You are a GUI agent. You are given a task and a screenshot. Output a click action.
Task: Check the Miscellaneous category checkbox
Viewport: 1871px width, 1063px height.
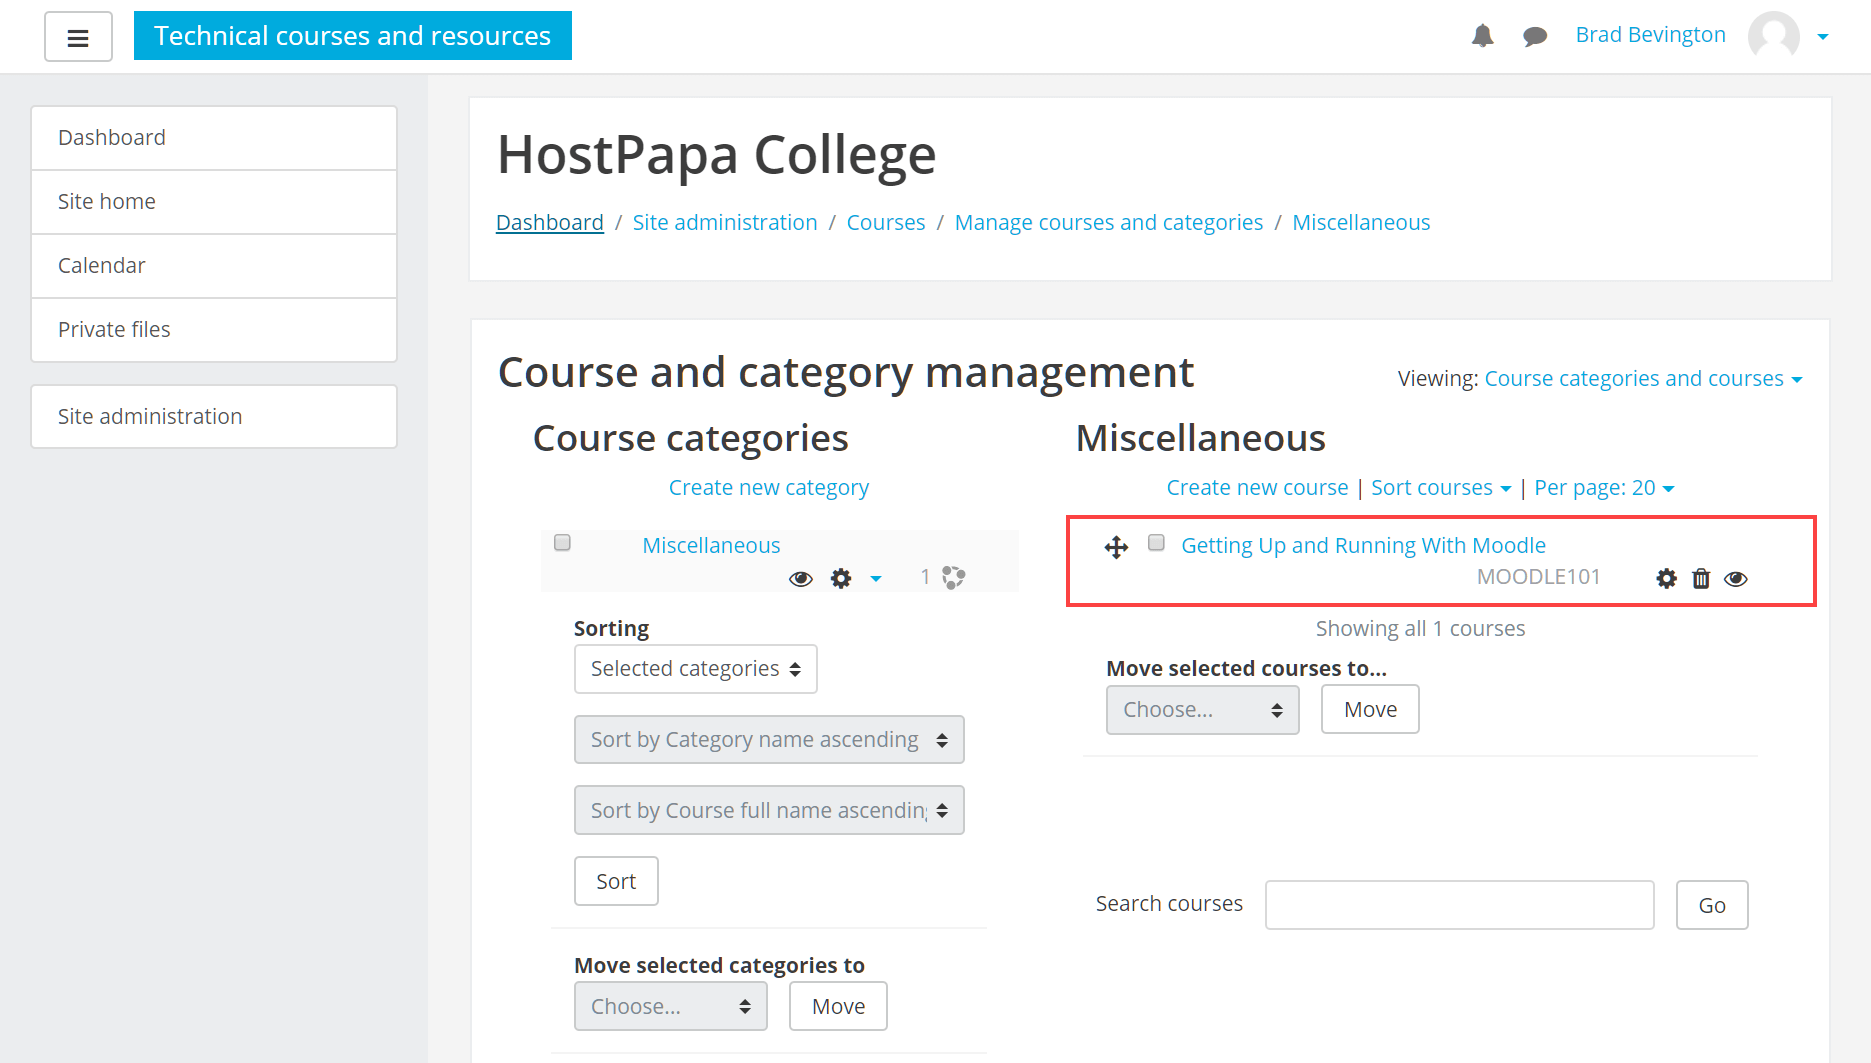(x=562, y=542)
